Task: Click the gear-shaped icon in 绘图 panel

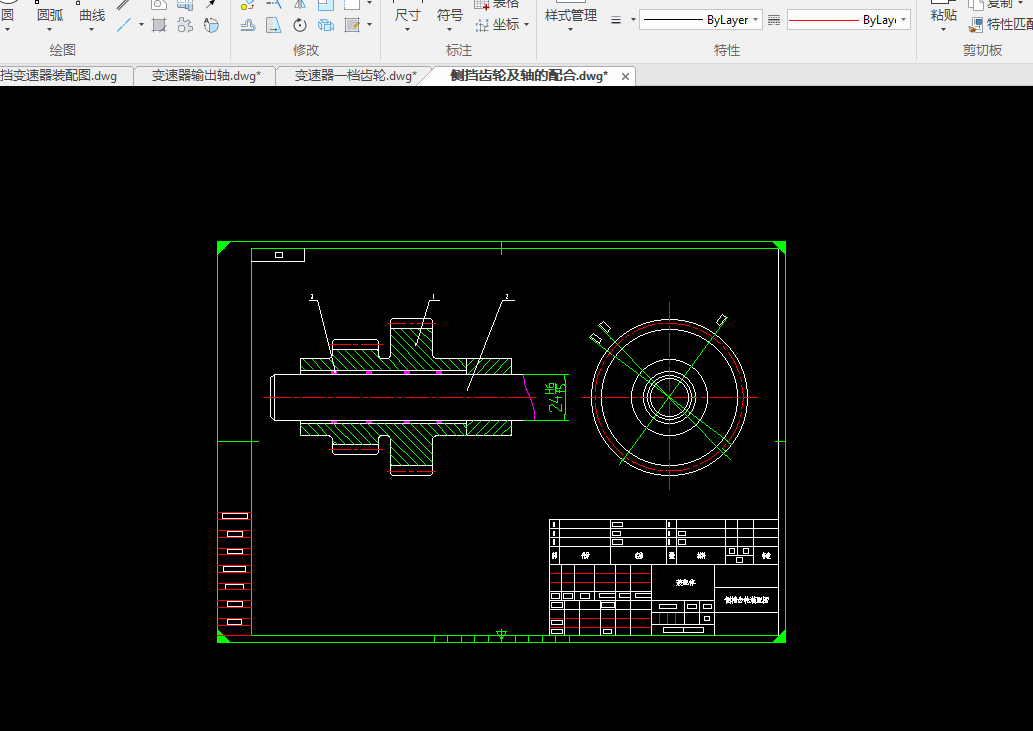Action: (185, 25)
